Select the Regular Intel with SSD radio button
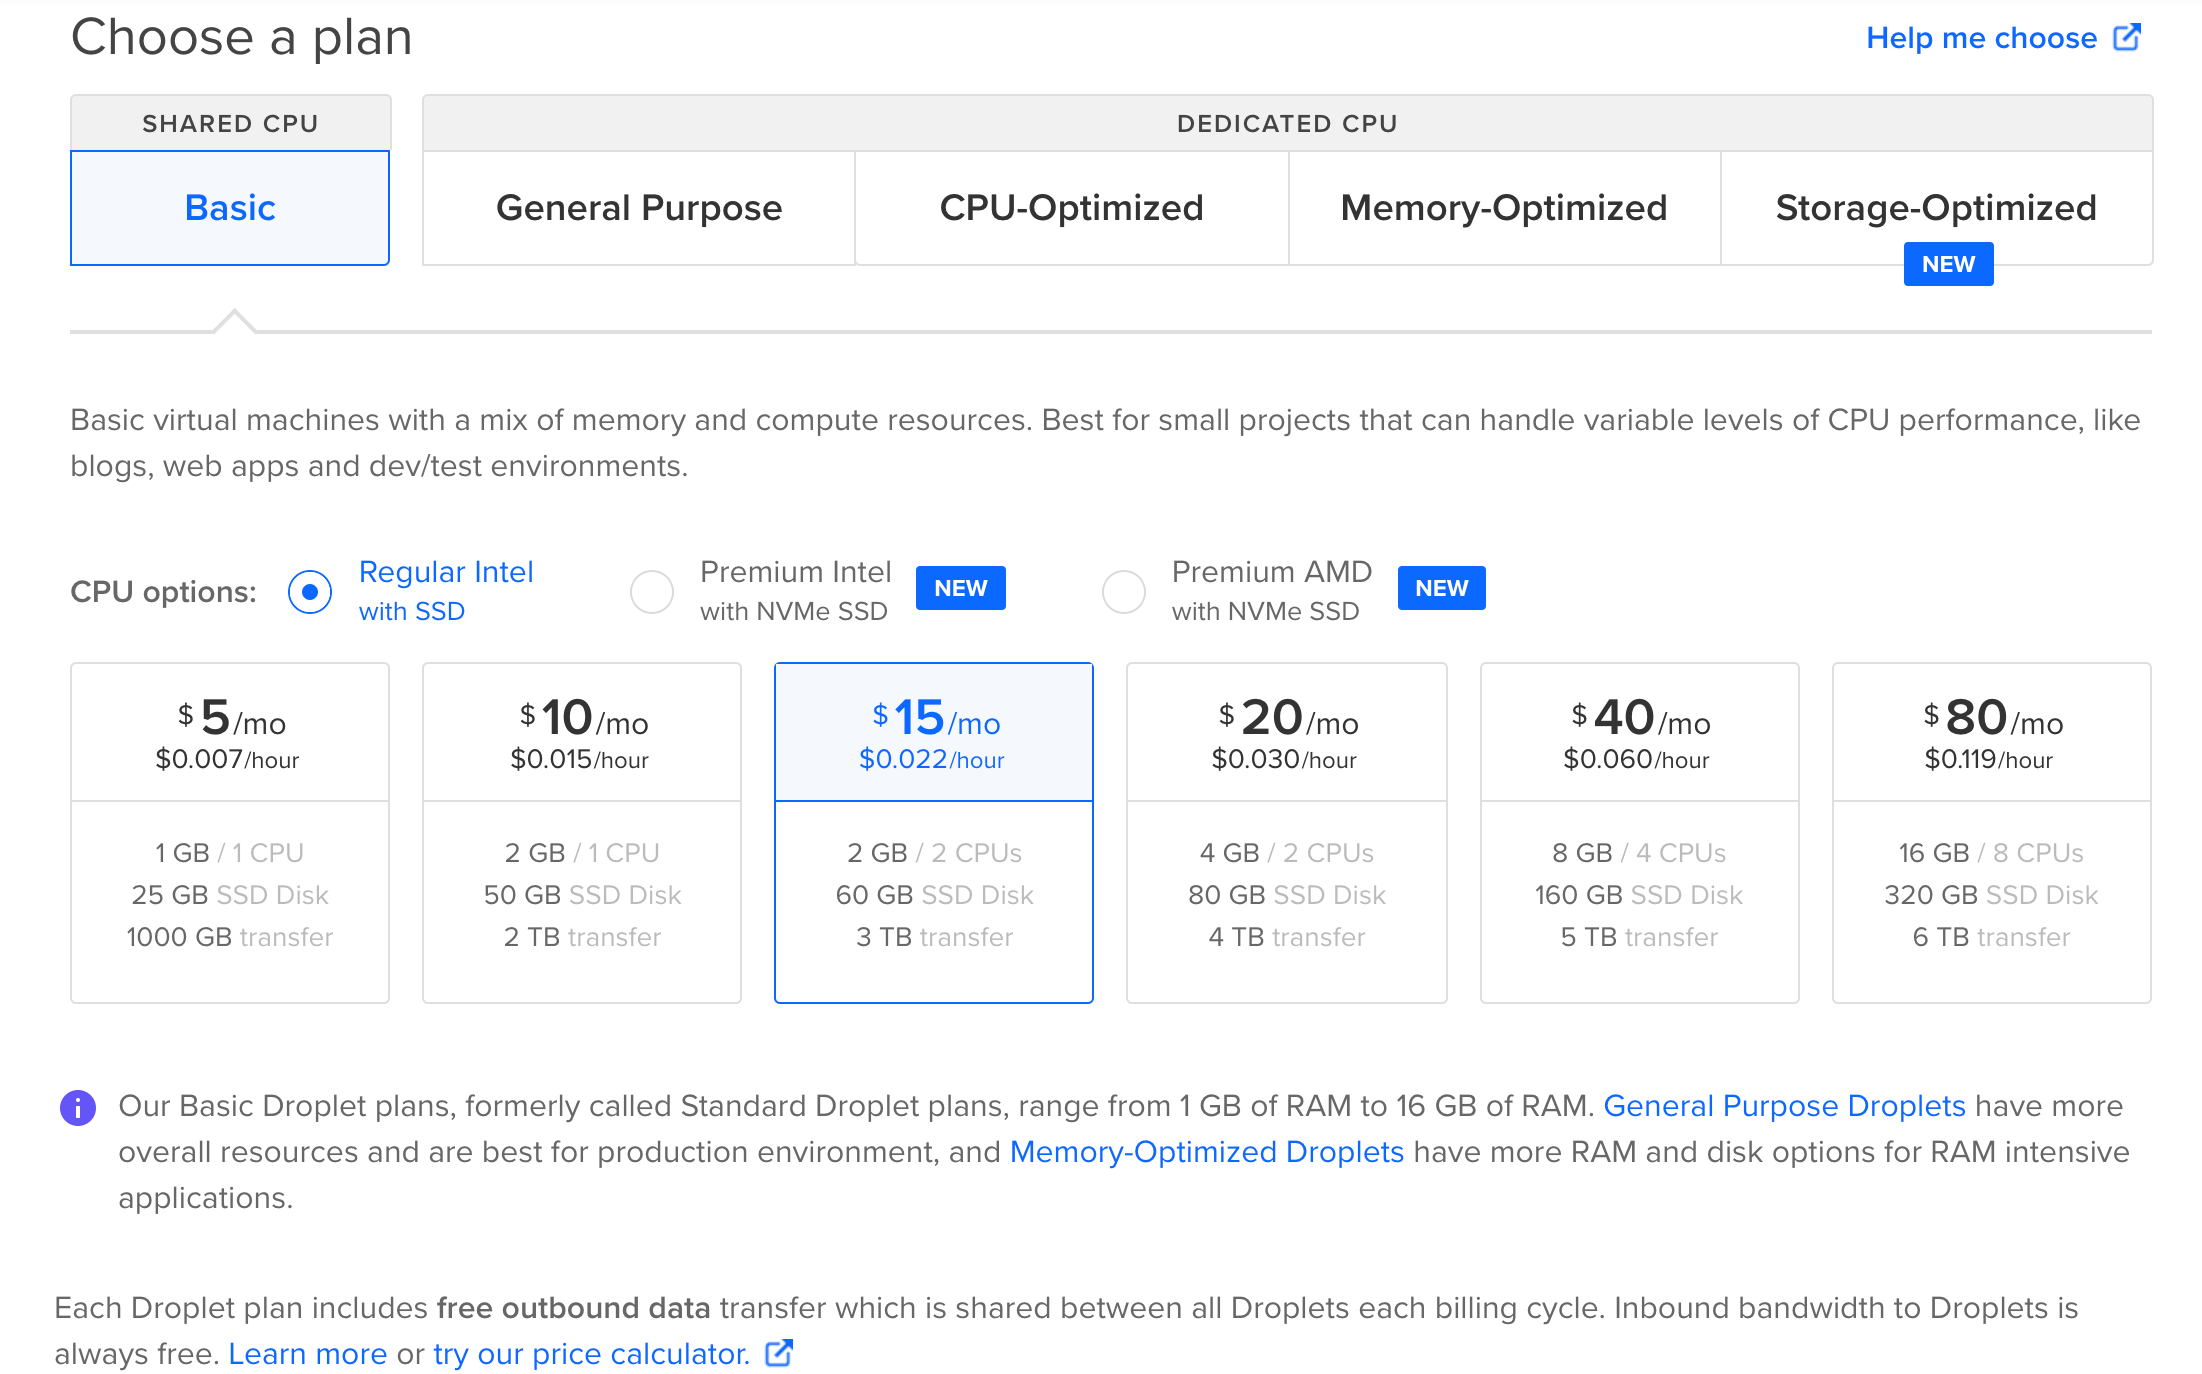2202x1374 pixels. [310, 591]
